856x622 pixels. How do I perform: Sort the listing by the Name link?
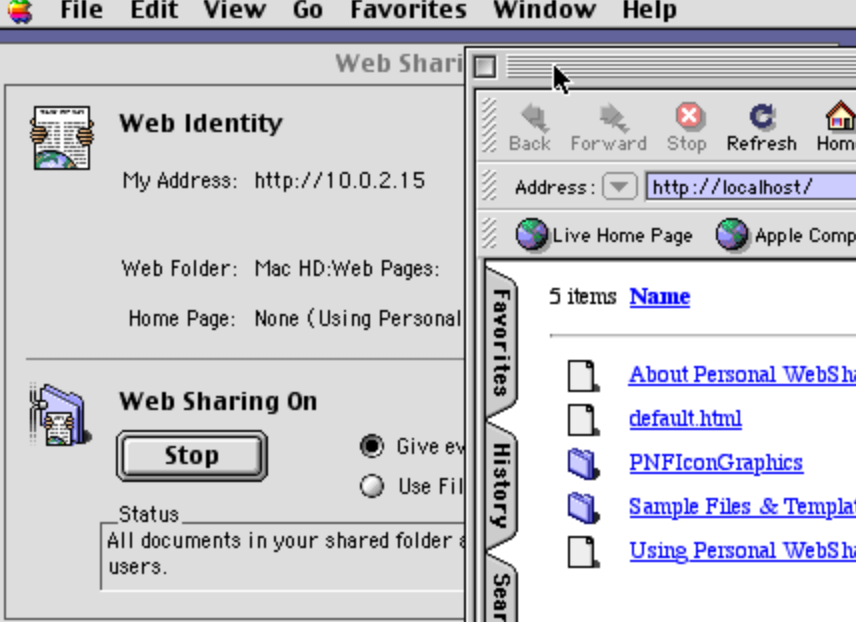pos(659,297)
